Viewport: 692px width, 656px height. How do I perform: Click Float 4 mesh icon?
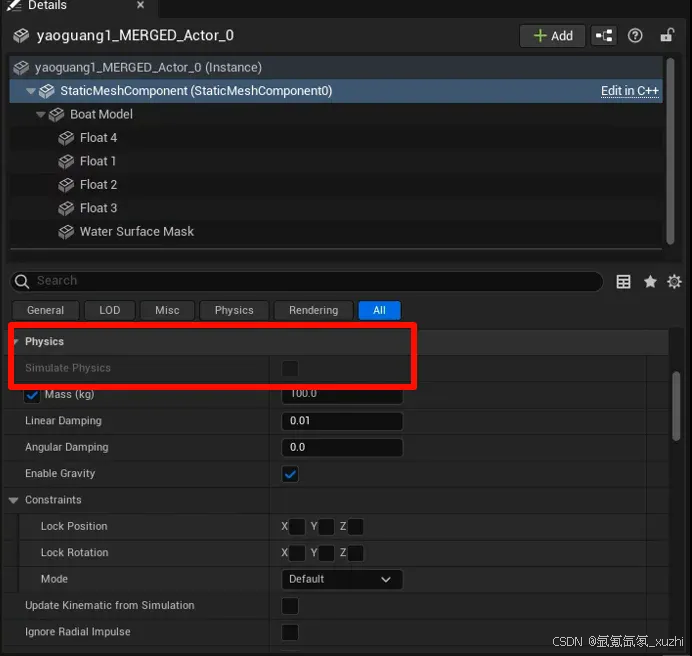click(66, 138)
